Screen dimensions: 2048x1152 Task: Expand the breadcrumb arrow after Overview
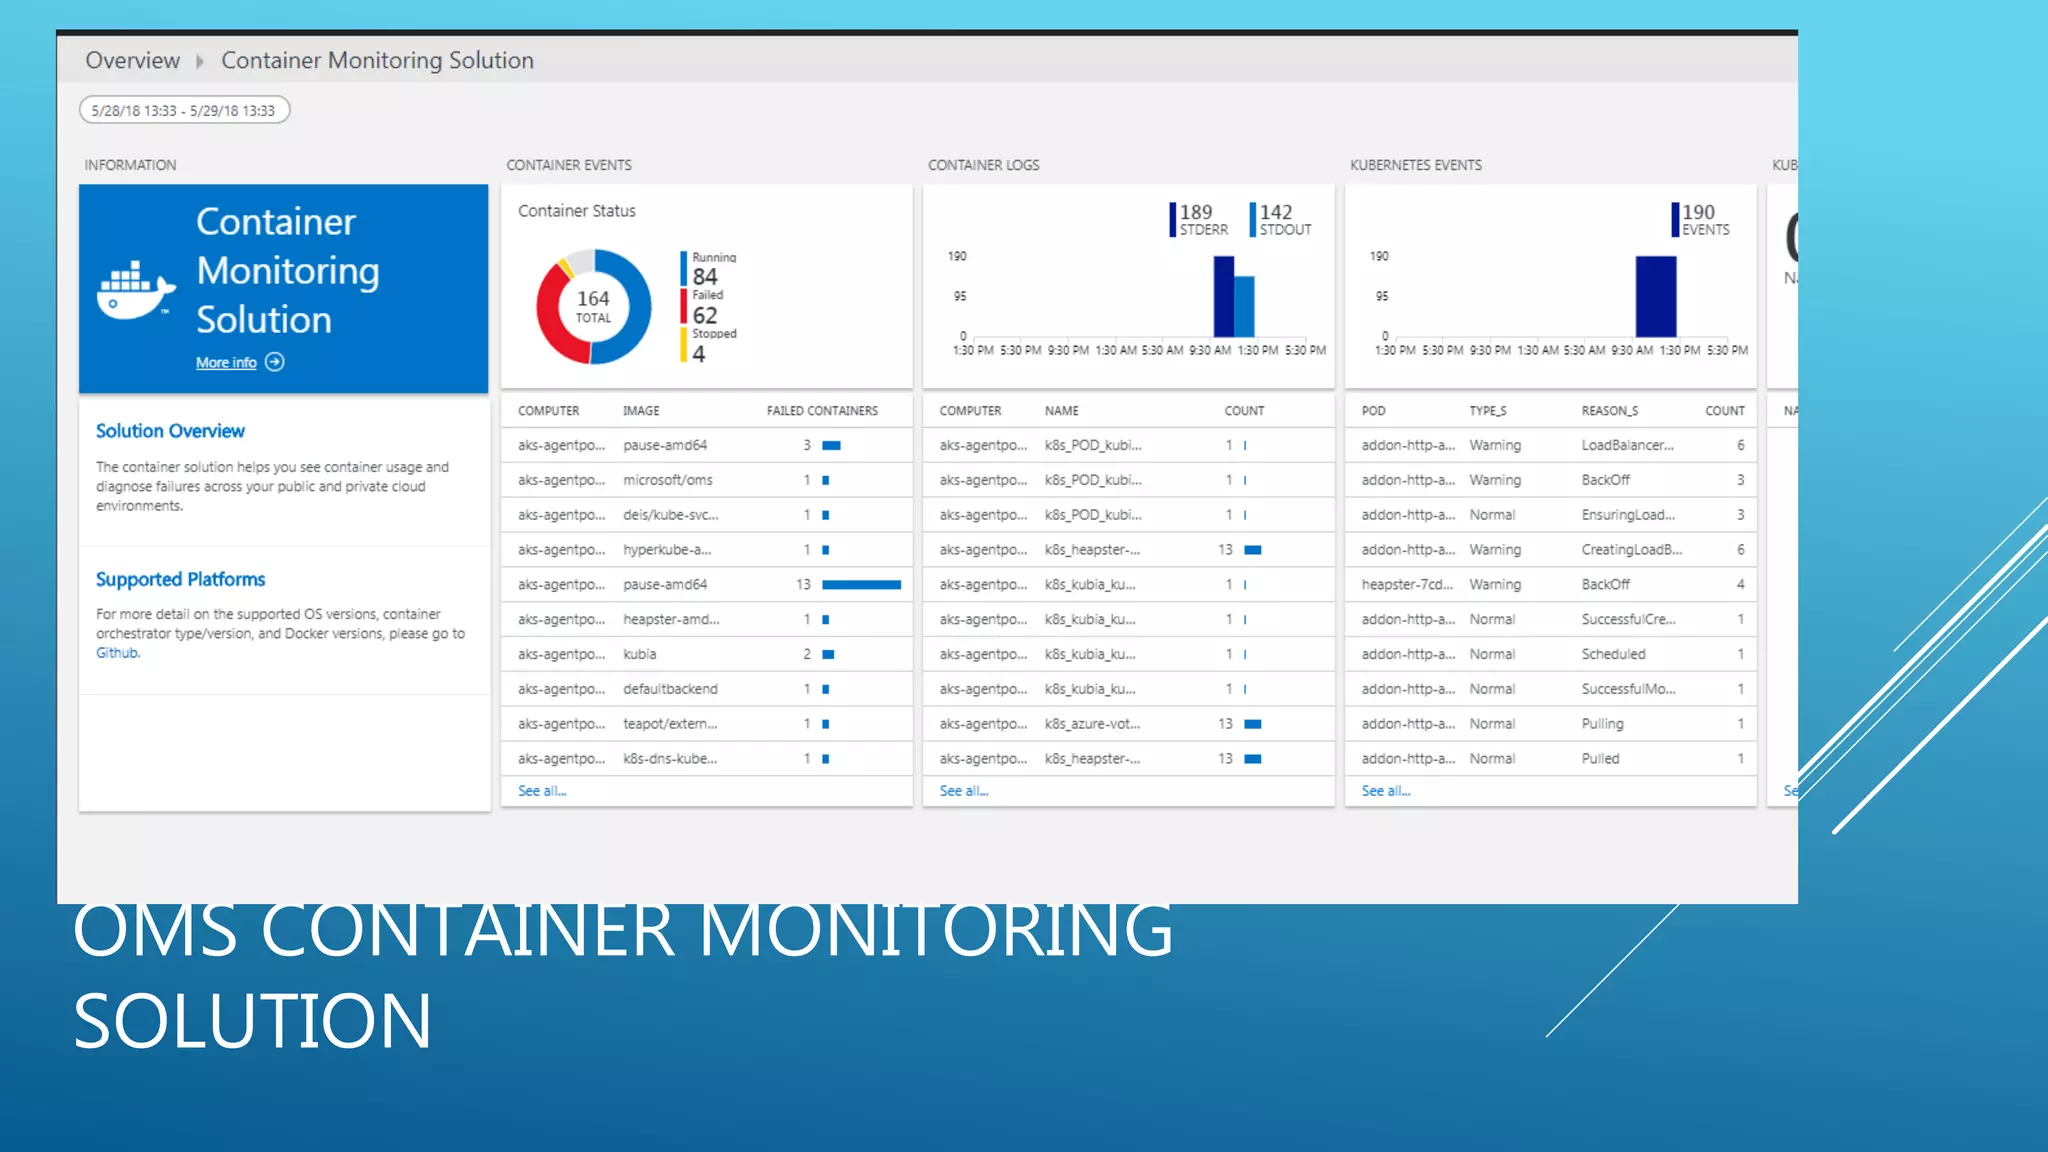[200, 61]
